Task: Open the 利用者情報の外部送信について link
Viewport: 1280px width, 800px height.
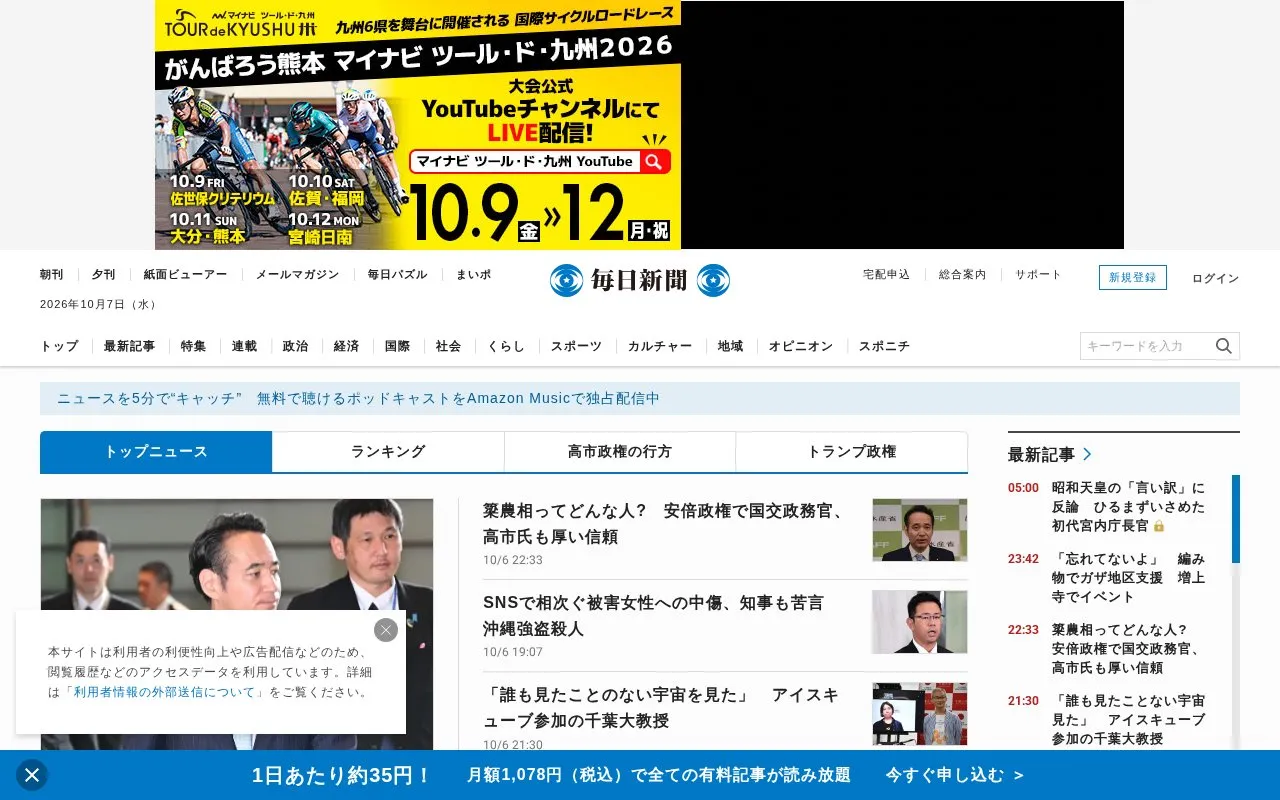Action: click(165, 692)
